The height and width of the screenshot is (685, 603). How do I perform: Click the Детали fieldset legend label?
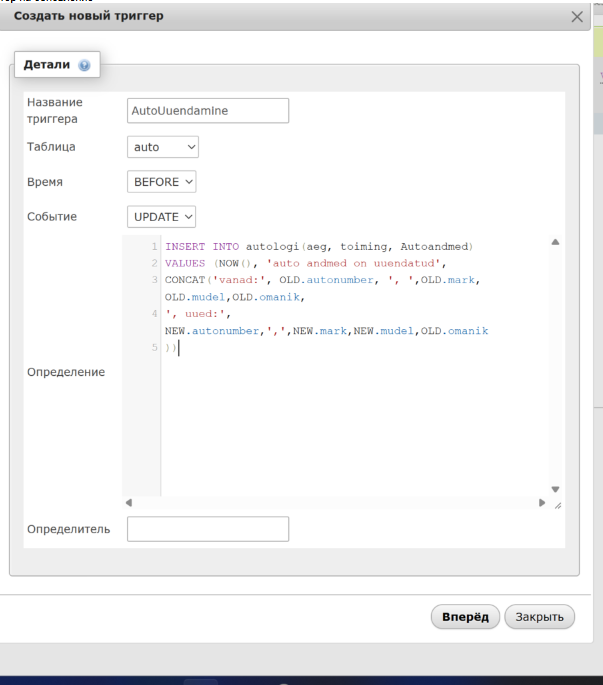pyautogui.click(x=47, y=65)
